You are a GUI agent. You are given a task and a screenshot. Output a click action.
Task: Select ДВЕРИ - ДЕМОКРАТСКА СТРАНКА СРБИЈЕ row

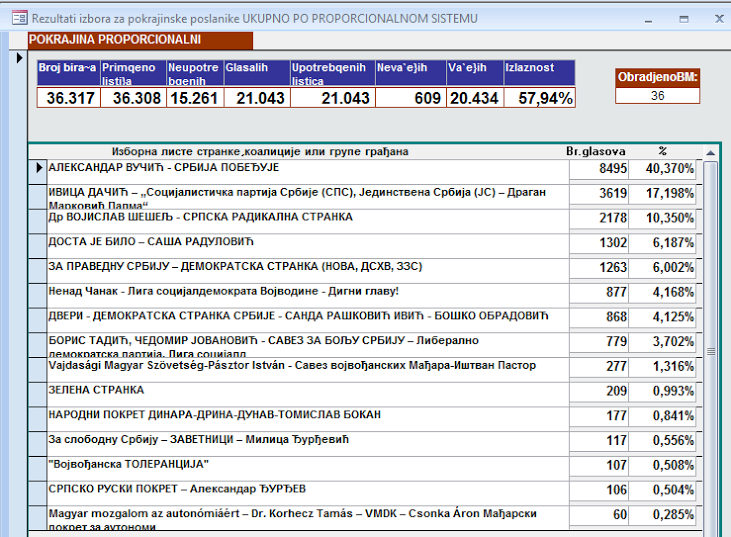click(x=308, y=320)
